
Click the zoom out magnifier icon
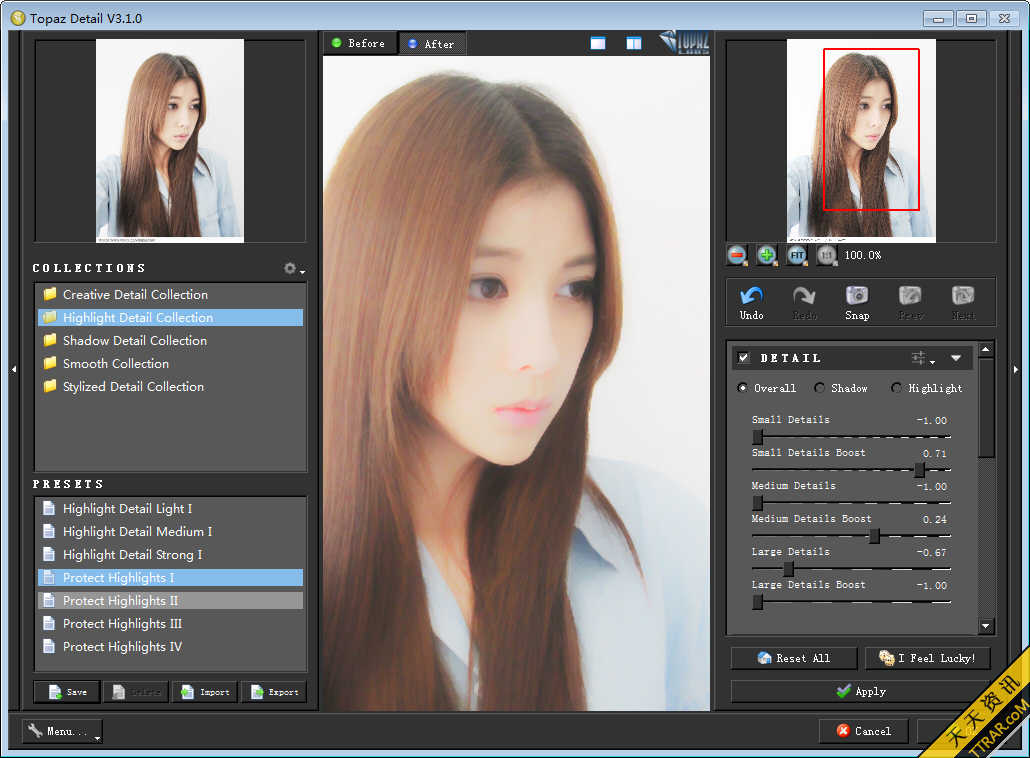click(x=737, y=255)
